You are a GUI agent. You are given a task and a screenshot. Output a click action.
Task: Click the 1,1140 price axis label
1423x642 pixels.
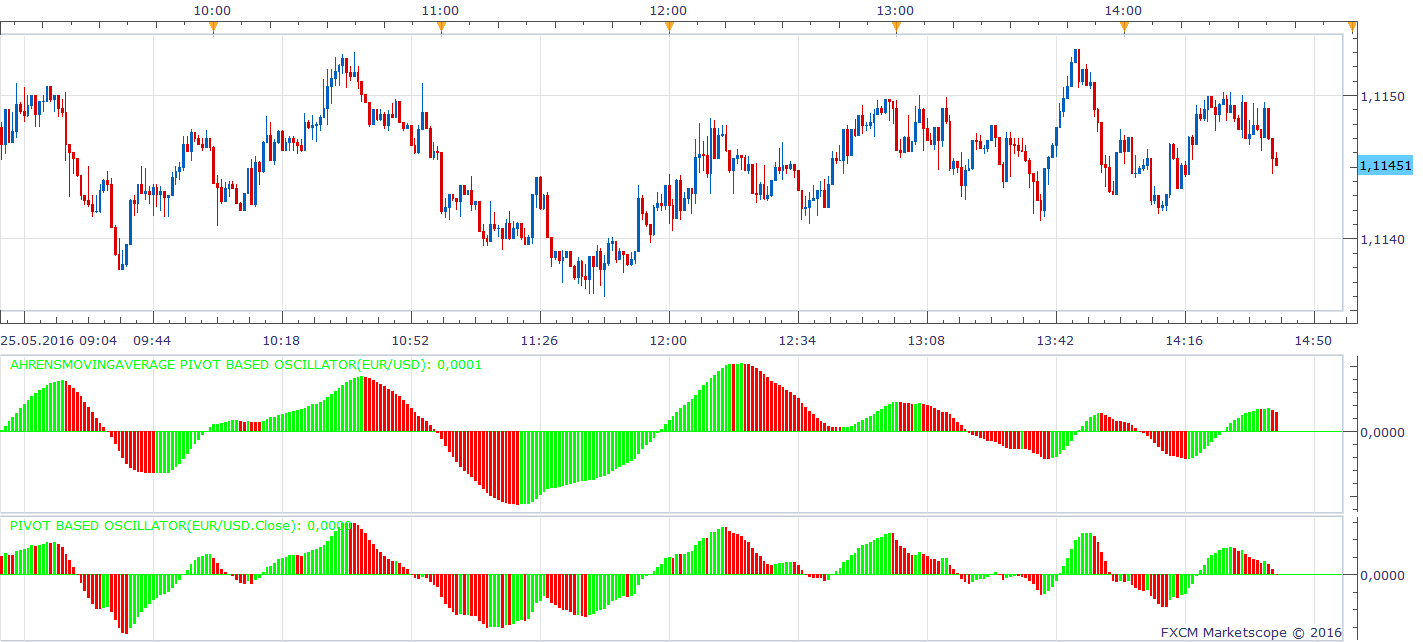(x=1384, y=239)
